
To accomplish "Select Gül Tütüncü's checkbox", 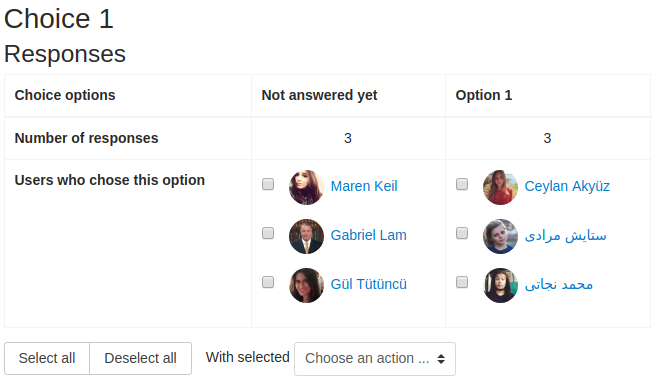I will tap(268, 282).
